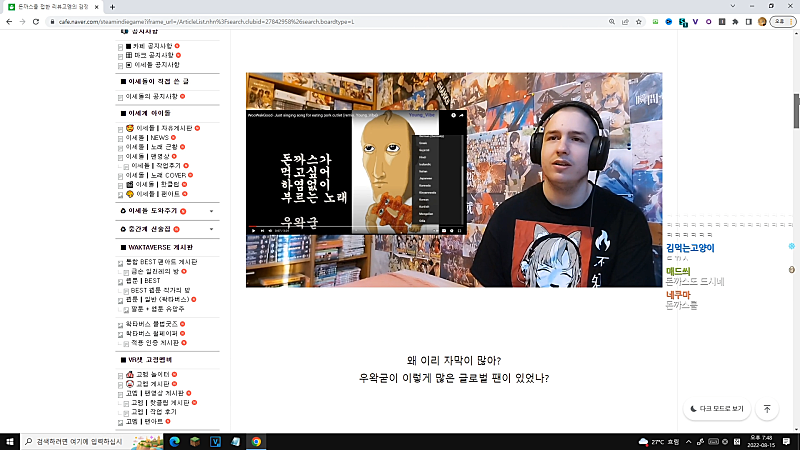This screenshot has width=800, height=450.
Task: Expand the 중간계 선술집 section arrow
Action: [211, 230]
